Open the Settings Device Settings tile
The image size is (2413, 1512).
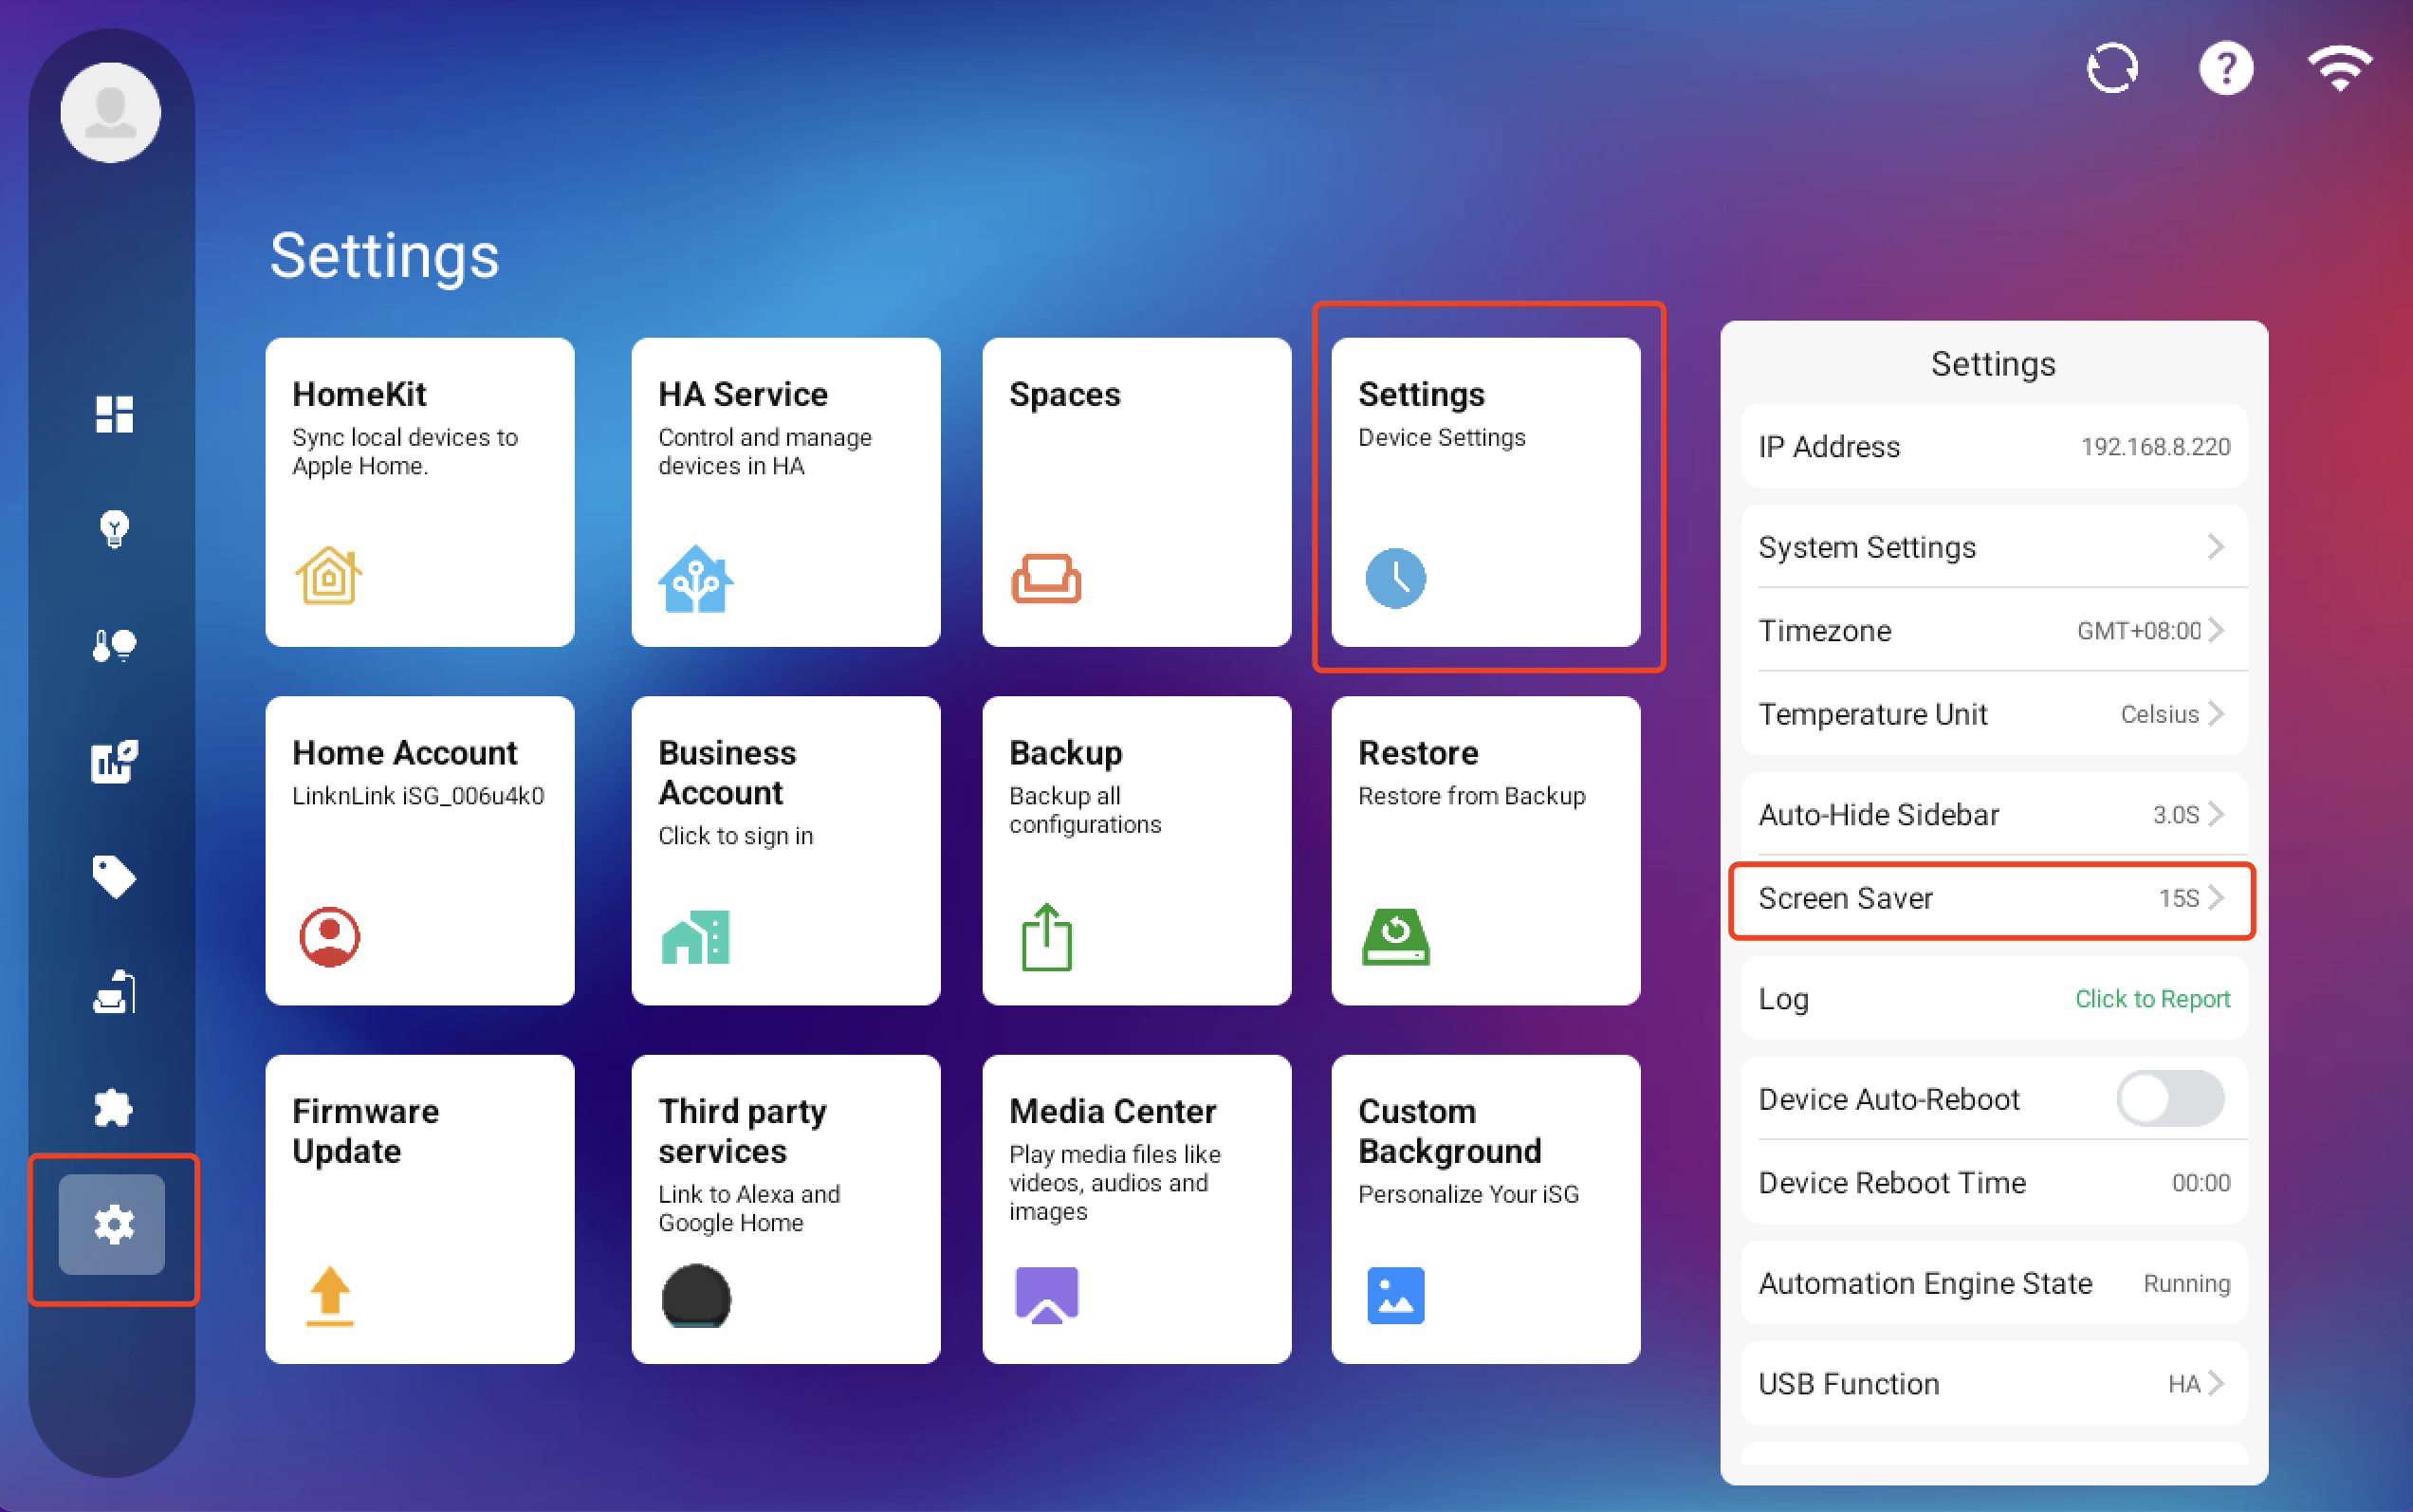[1485, 491]
